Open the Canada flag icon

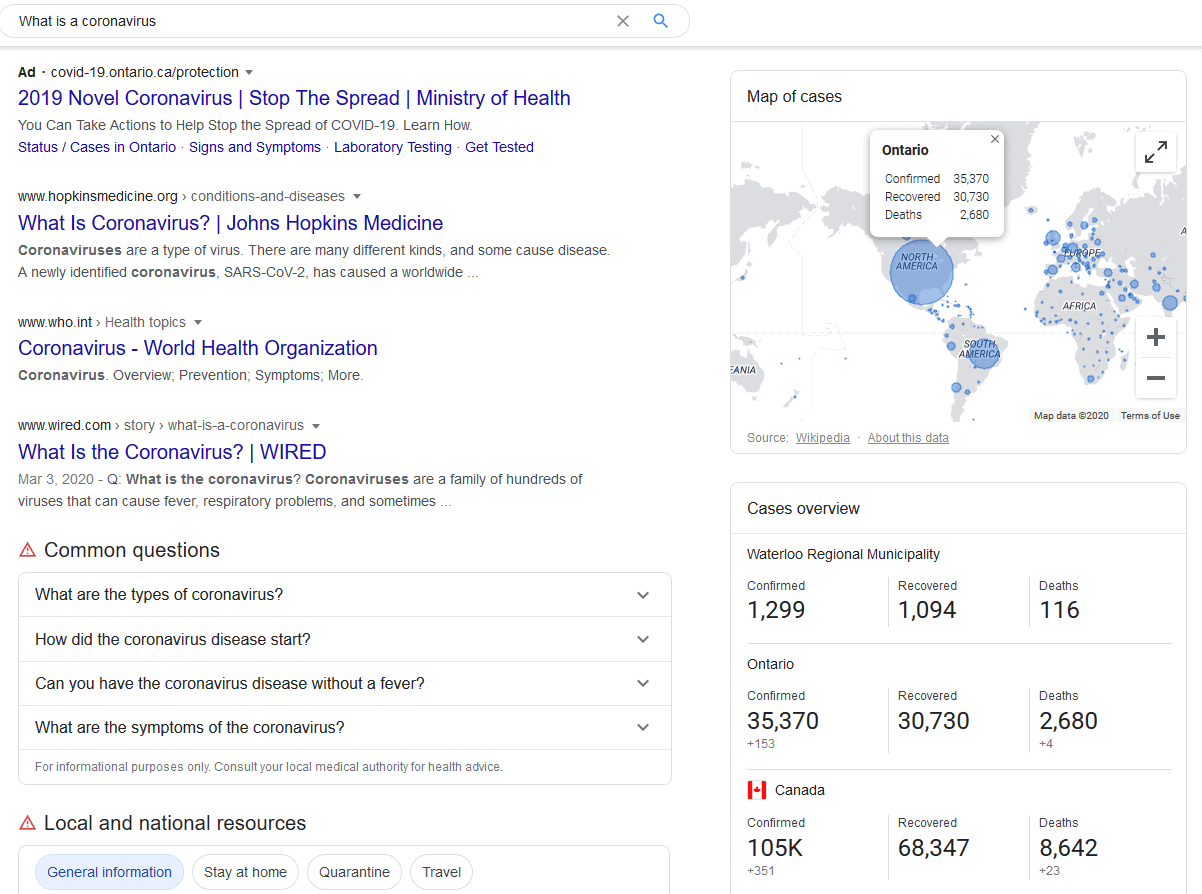[x=757, y=790]
